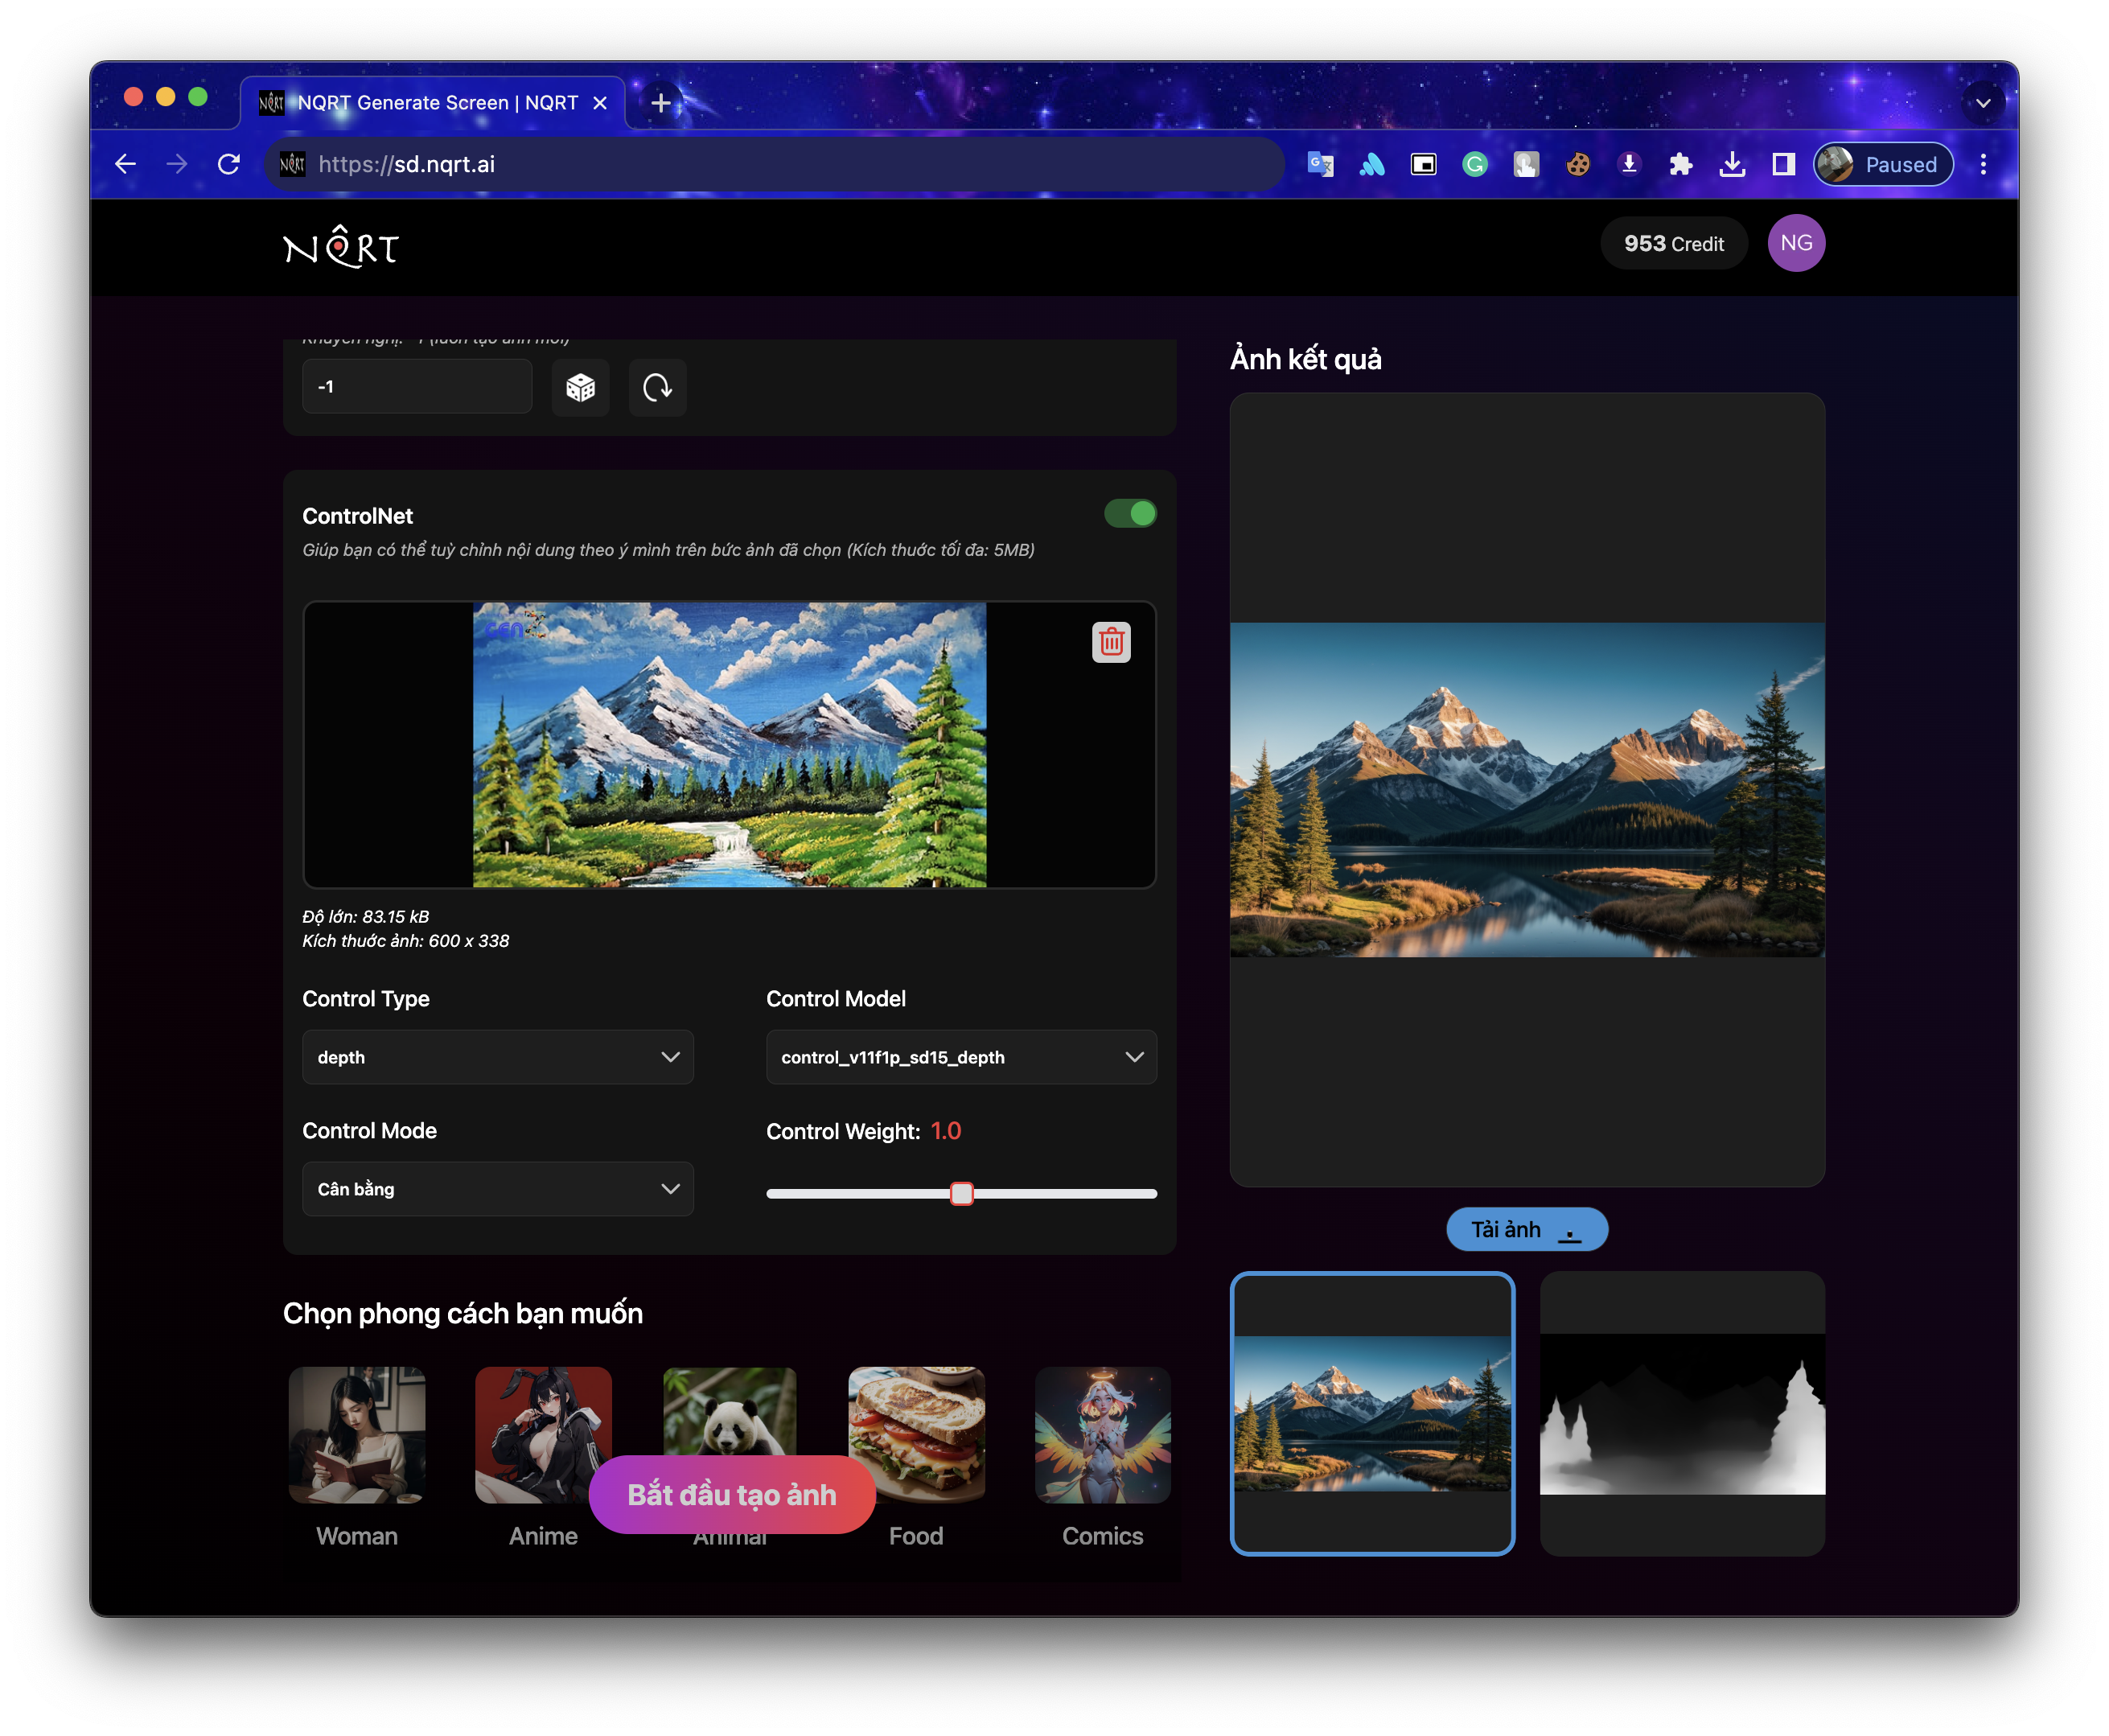Click the Tải ảnh download button
The width and height of the screenshot is (2109, 1736).
tap(1526, 1229)
